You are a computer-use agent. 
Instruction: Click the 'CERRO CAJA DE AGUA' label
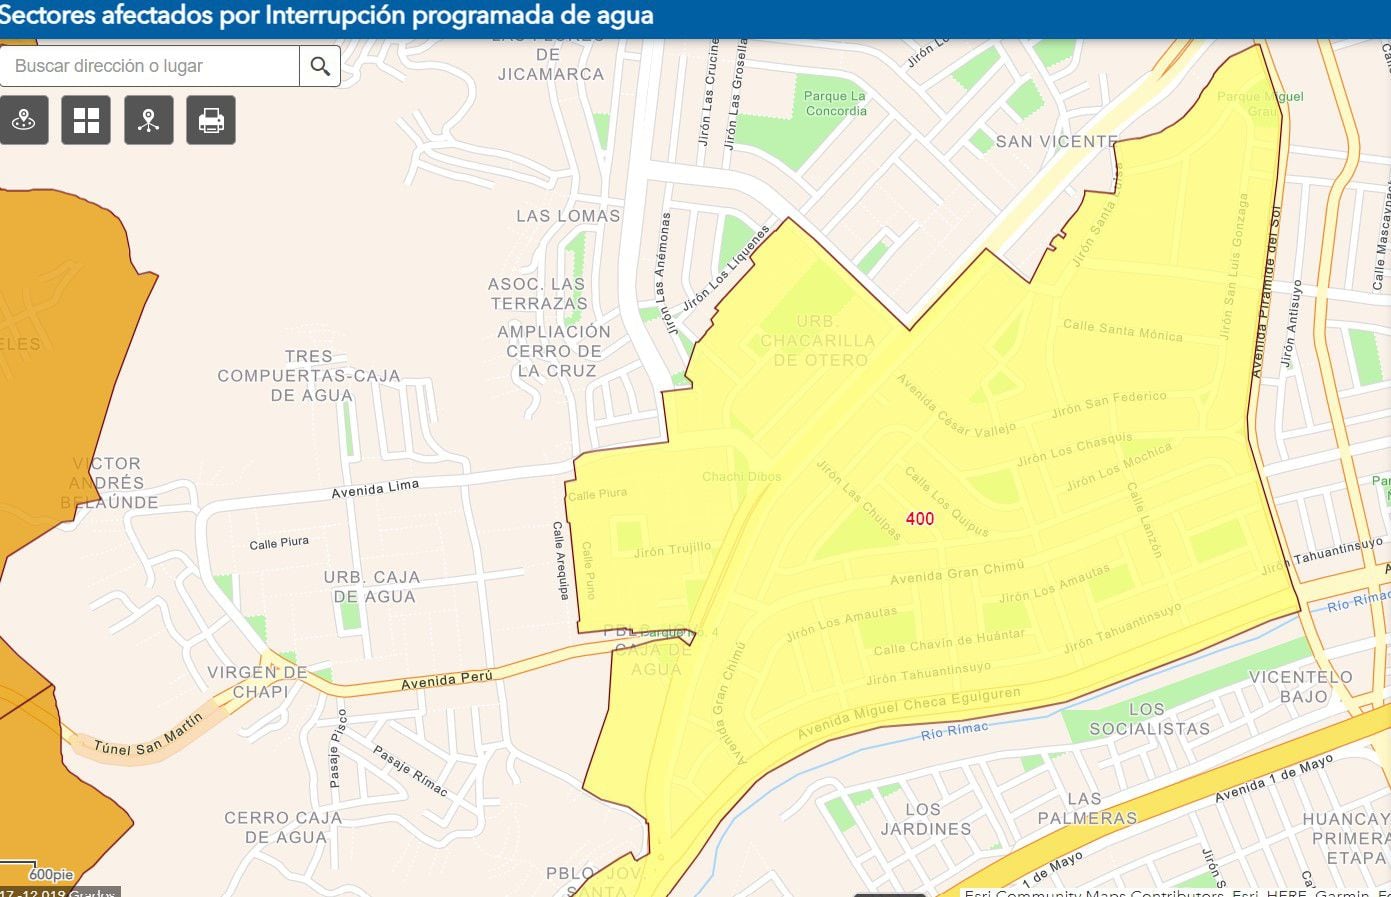[284, 828]
